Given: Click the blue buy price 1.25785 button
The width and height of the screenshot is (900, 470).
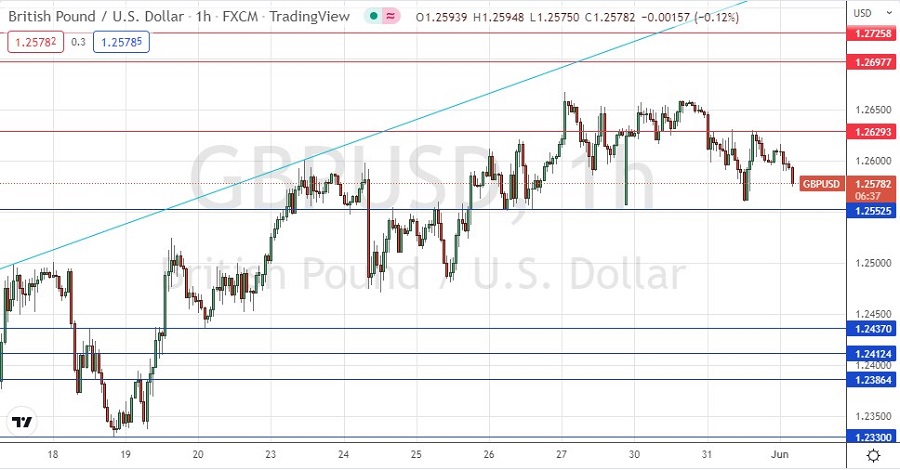Looking at the screenshot, I should click(120, 42).
